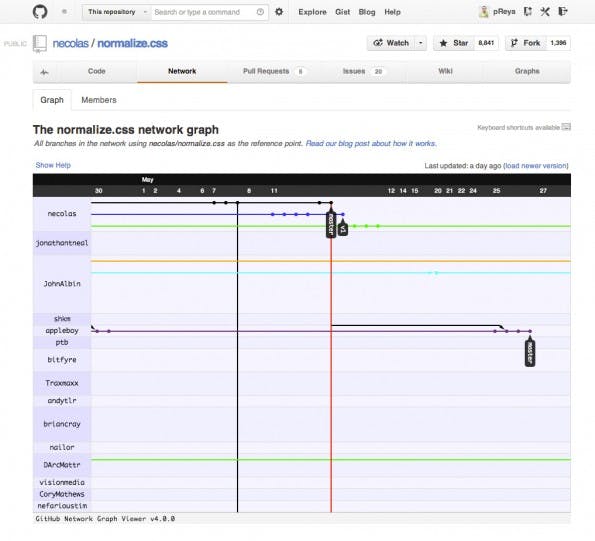
Task: Open Help in the top navigation
Action: 392,12
